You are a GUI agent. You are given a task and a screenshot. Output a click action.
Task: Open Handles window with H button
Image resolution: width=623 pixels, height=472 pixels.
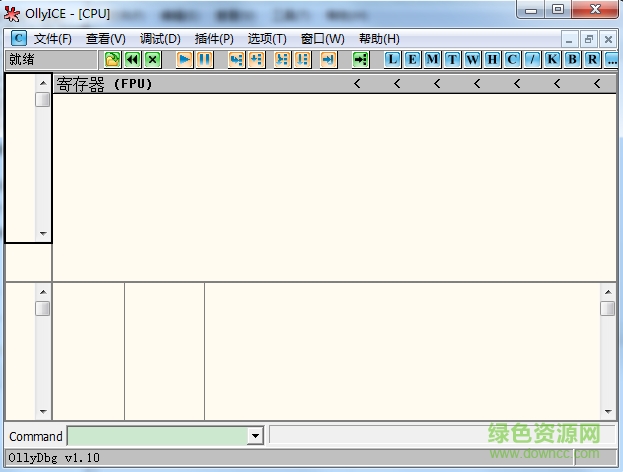coord(492,60)
